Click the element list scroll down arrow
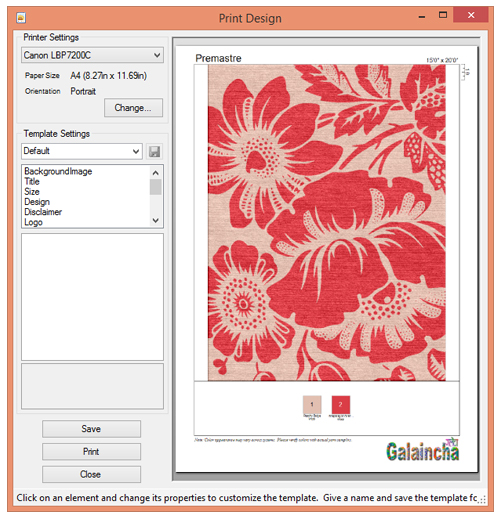 click(156, 220)
